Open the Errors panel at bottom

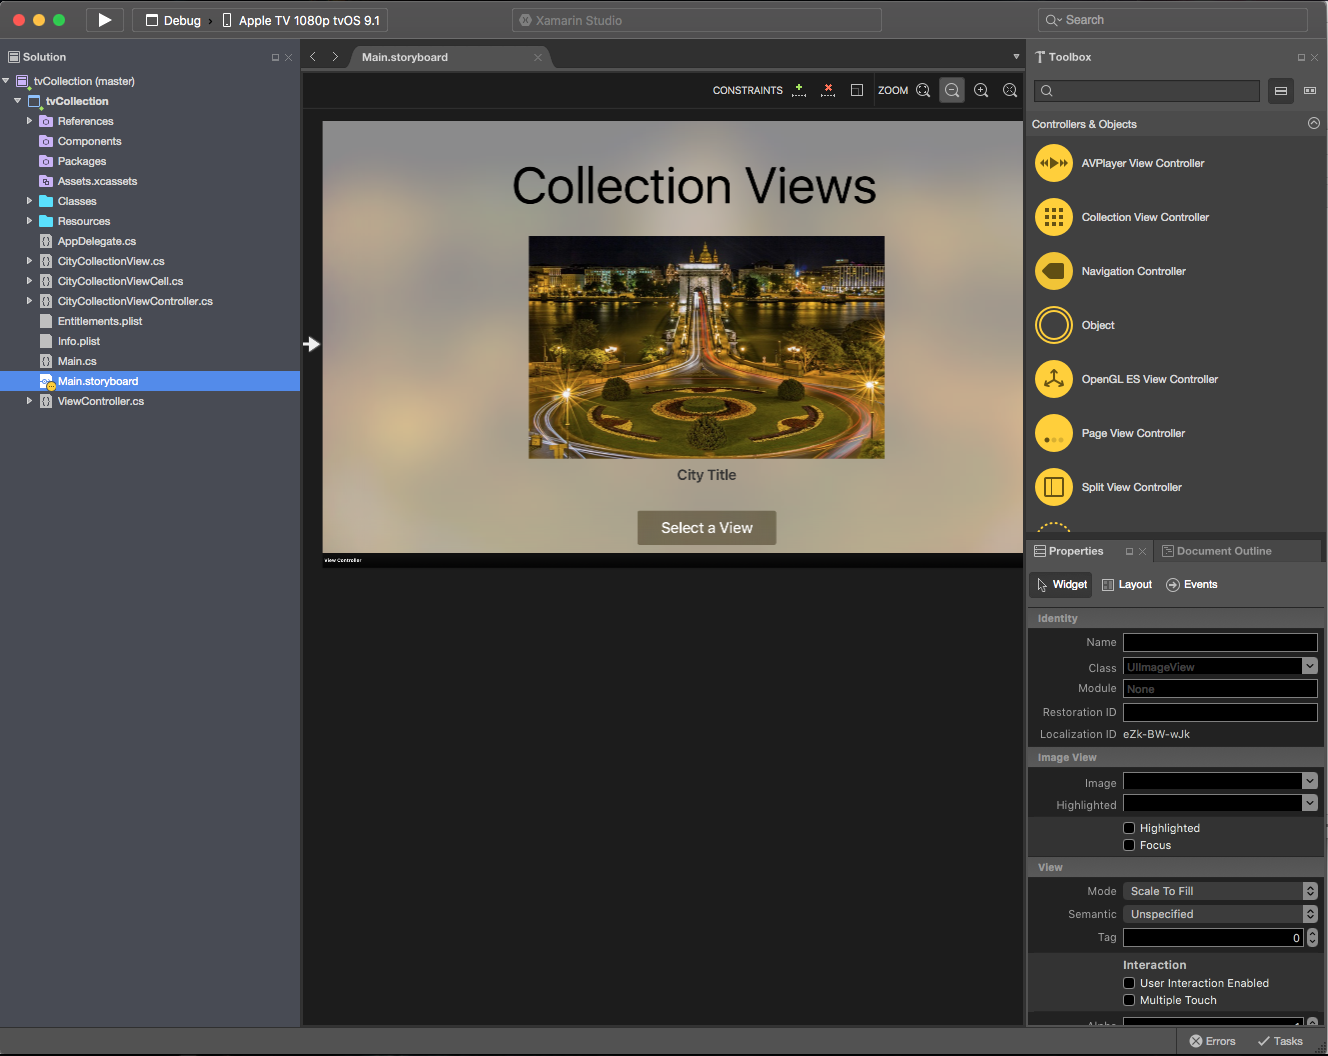pyautogui.click(x=1212, y=1040)
